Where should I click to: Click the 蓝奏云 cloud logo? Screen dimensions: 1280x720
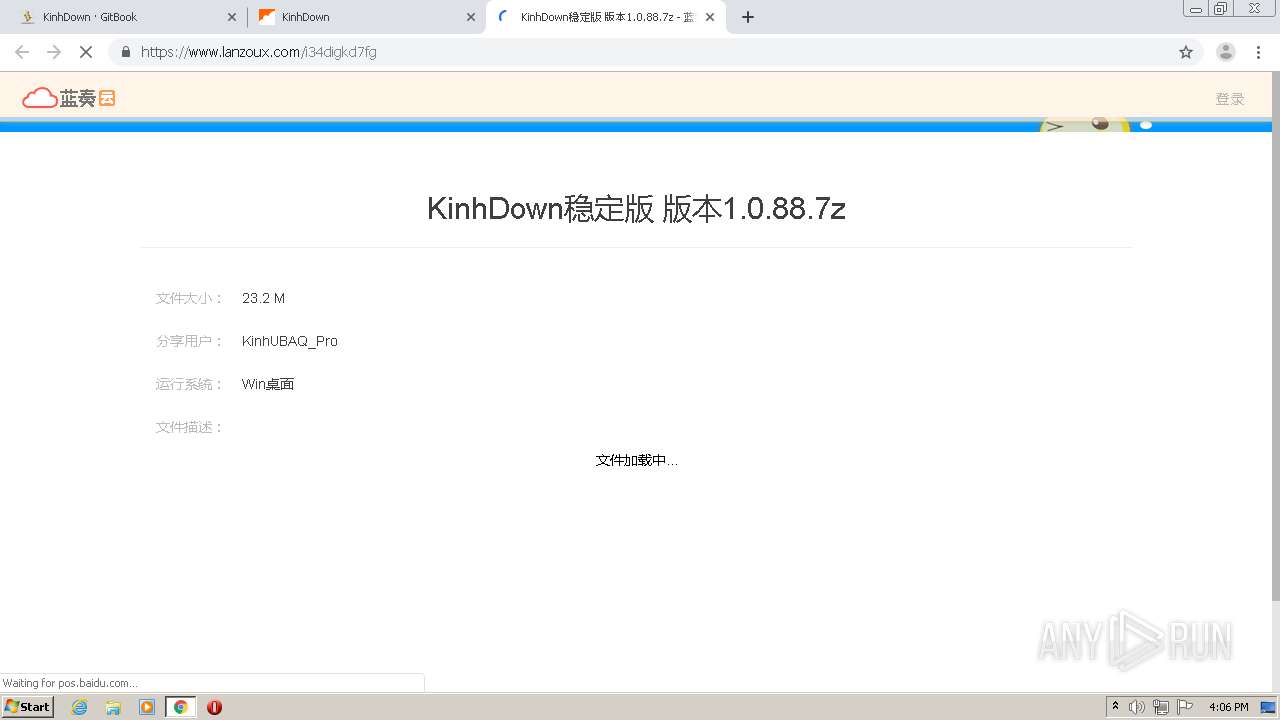click(x=69, y=97)
